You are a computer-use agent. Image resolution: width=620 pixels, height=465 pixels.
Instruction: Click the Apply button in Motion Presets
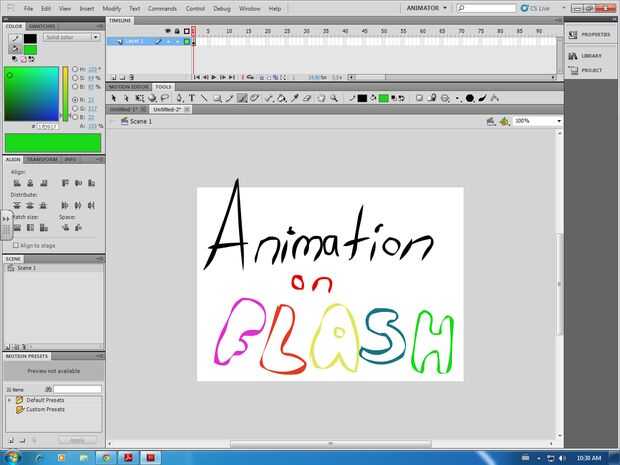click(x=77, y=440)
